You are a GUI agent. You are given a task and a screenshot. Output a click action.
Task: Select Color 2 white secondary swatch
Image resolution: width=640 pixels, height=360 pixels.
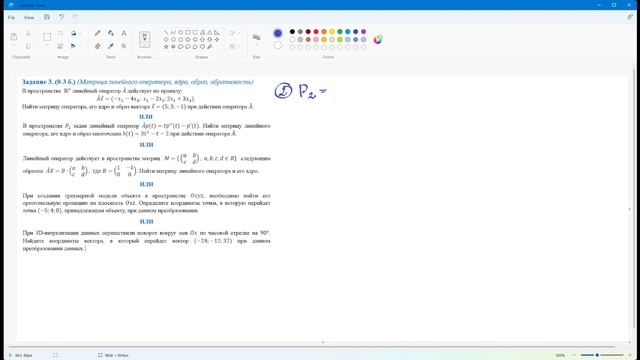[278, 45]
